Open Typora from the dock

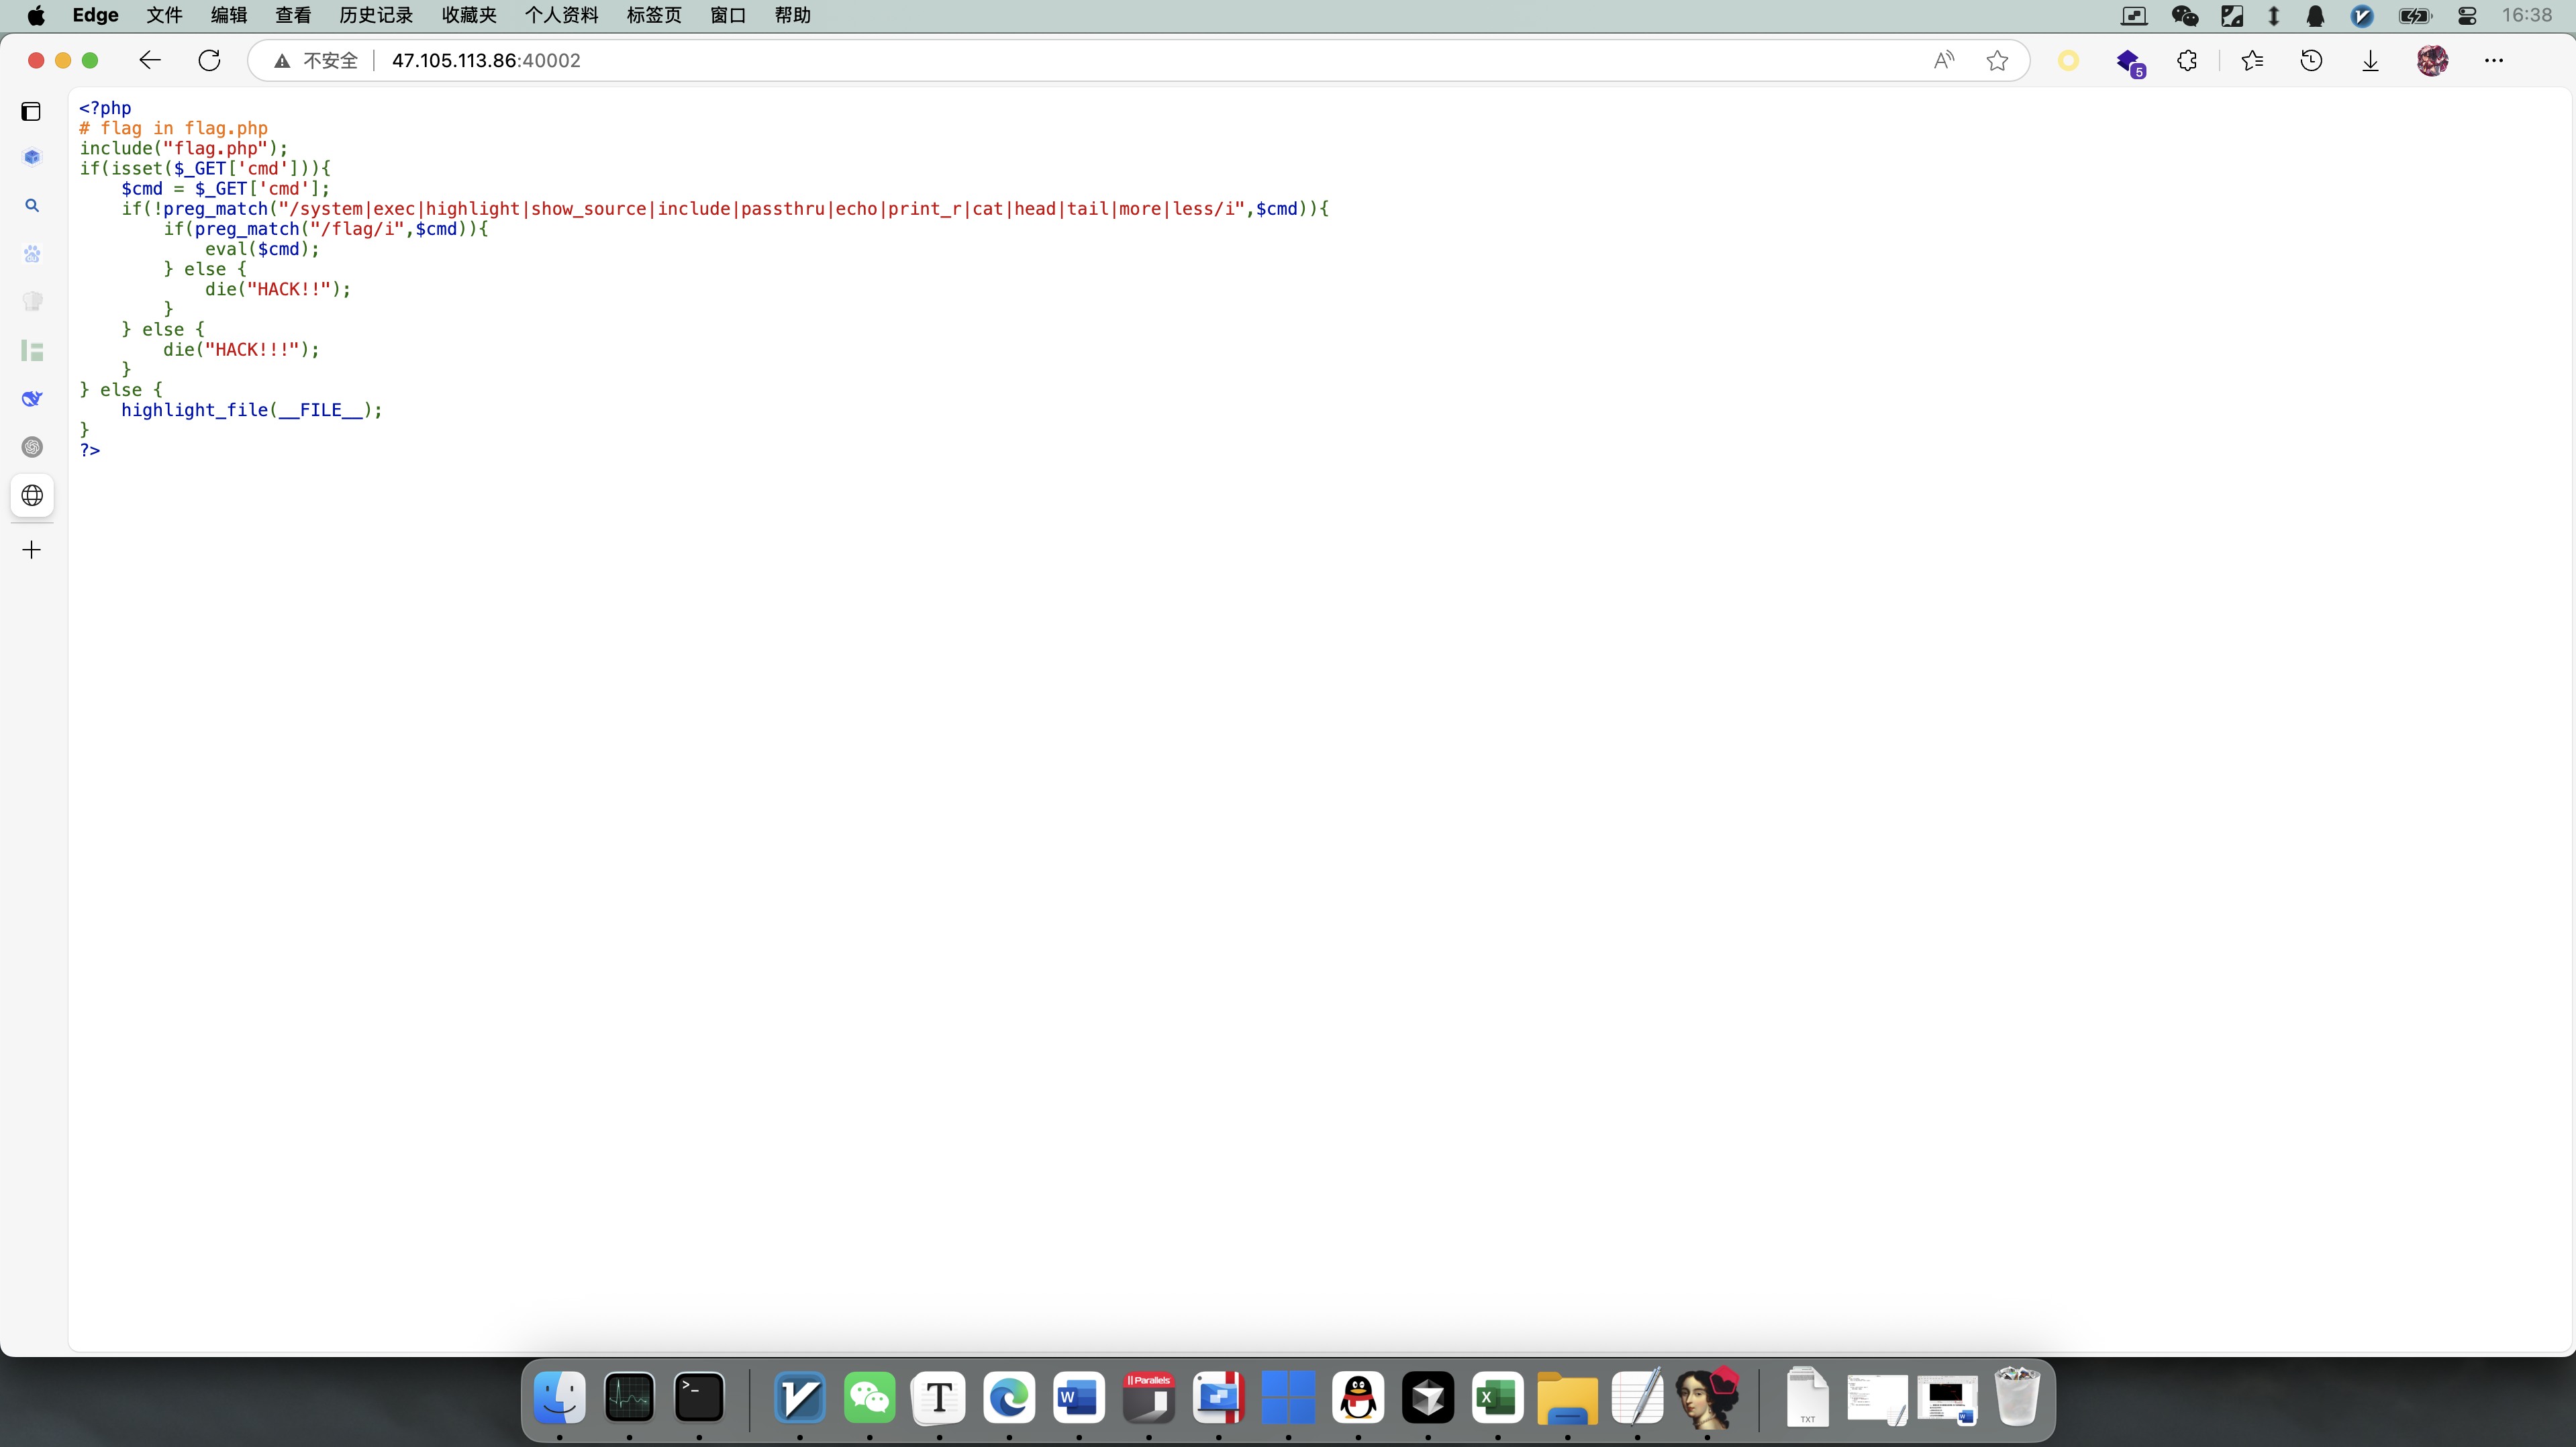pyautogui.click(x=939, y=1397)
